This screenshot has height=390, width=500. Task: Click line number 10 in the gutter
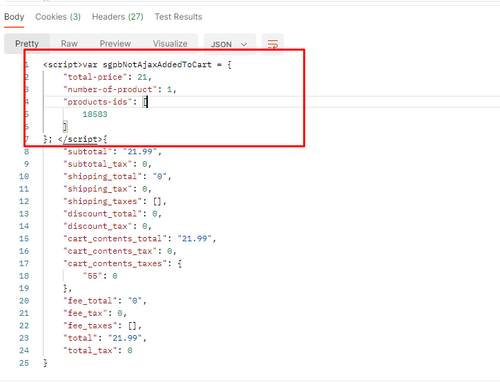click(24, 176)
